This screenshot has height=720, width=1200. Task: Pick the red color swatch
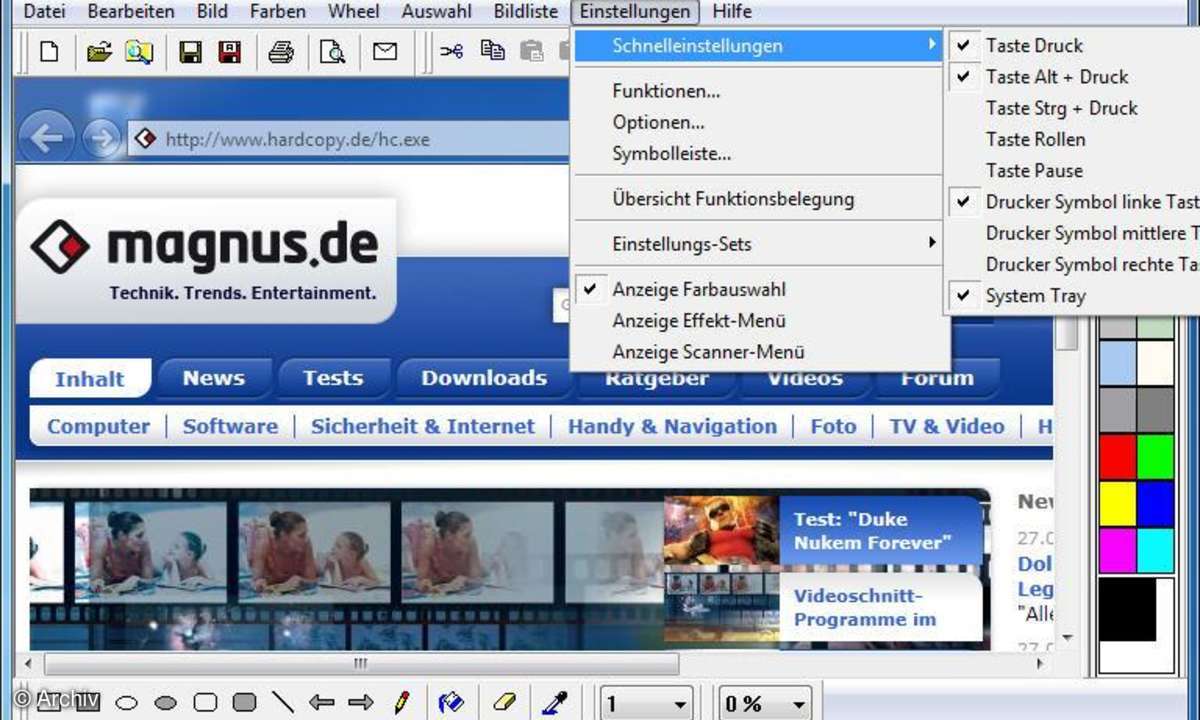1117,457
